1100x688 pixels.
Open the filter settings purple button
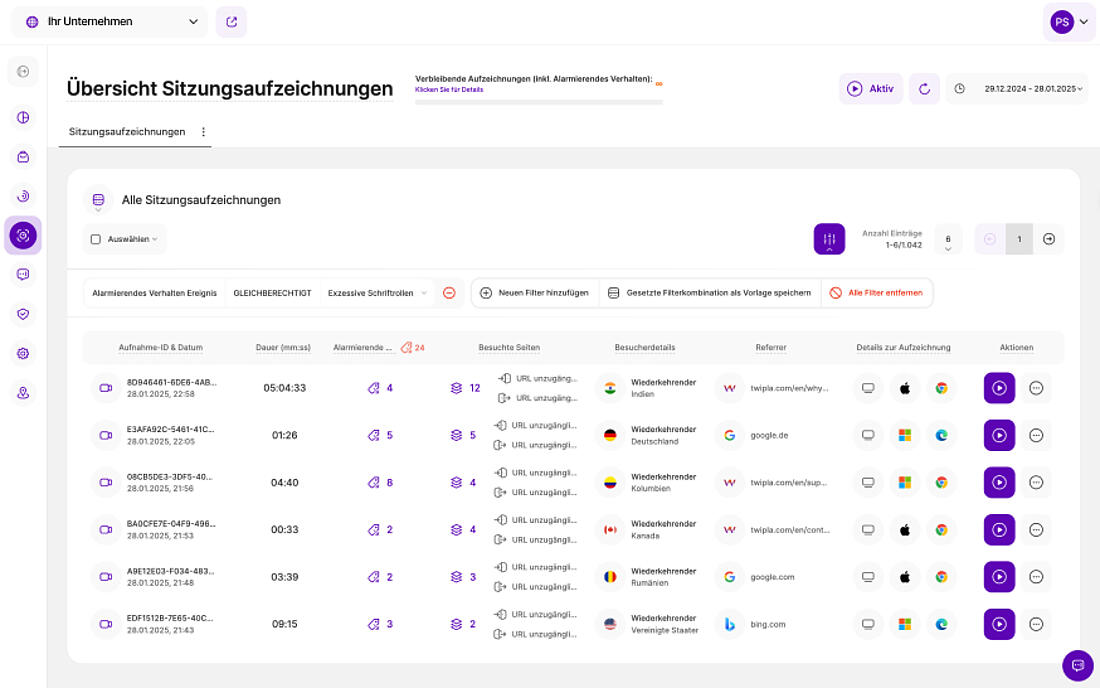click(x=829, y=239)
